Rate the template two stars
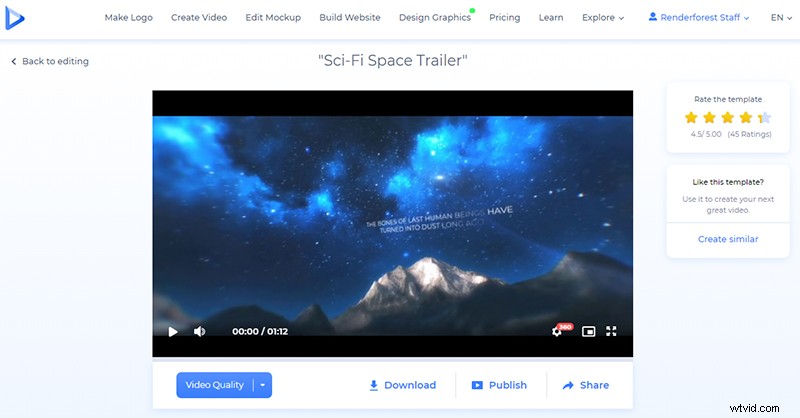This screenshot has height=418, width=800. click(710, 118)
